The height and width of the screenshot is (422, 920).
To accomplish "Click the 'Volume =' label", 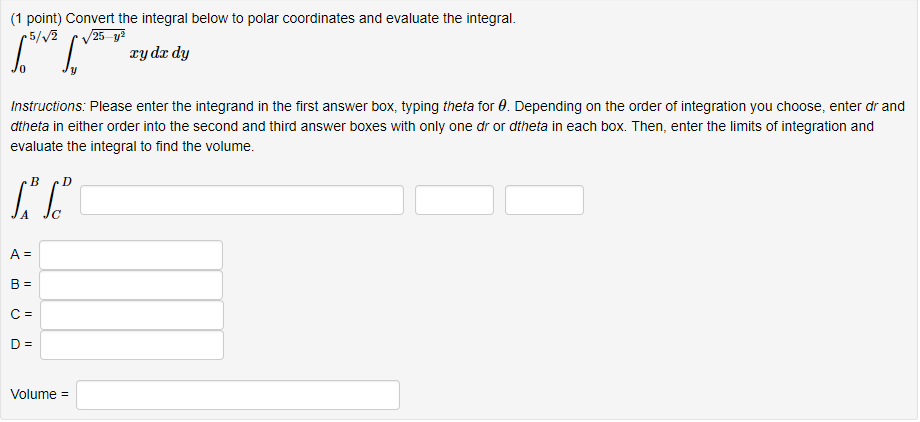I will tap(39, 394).
